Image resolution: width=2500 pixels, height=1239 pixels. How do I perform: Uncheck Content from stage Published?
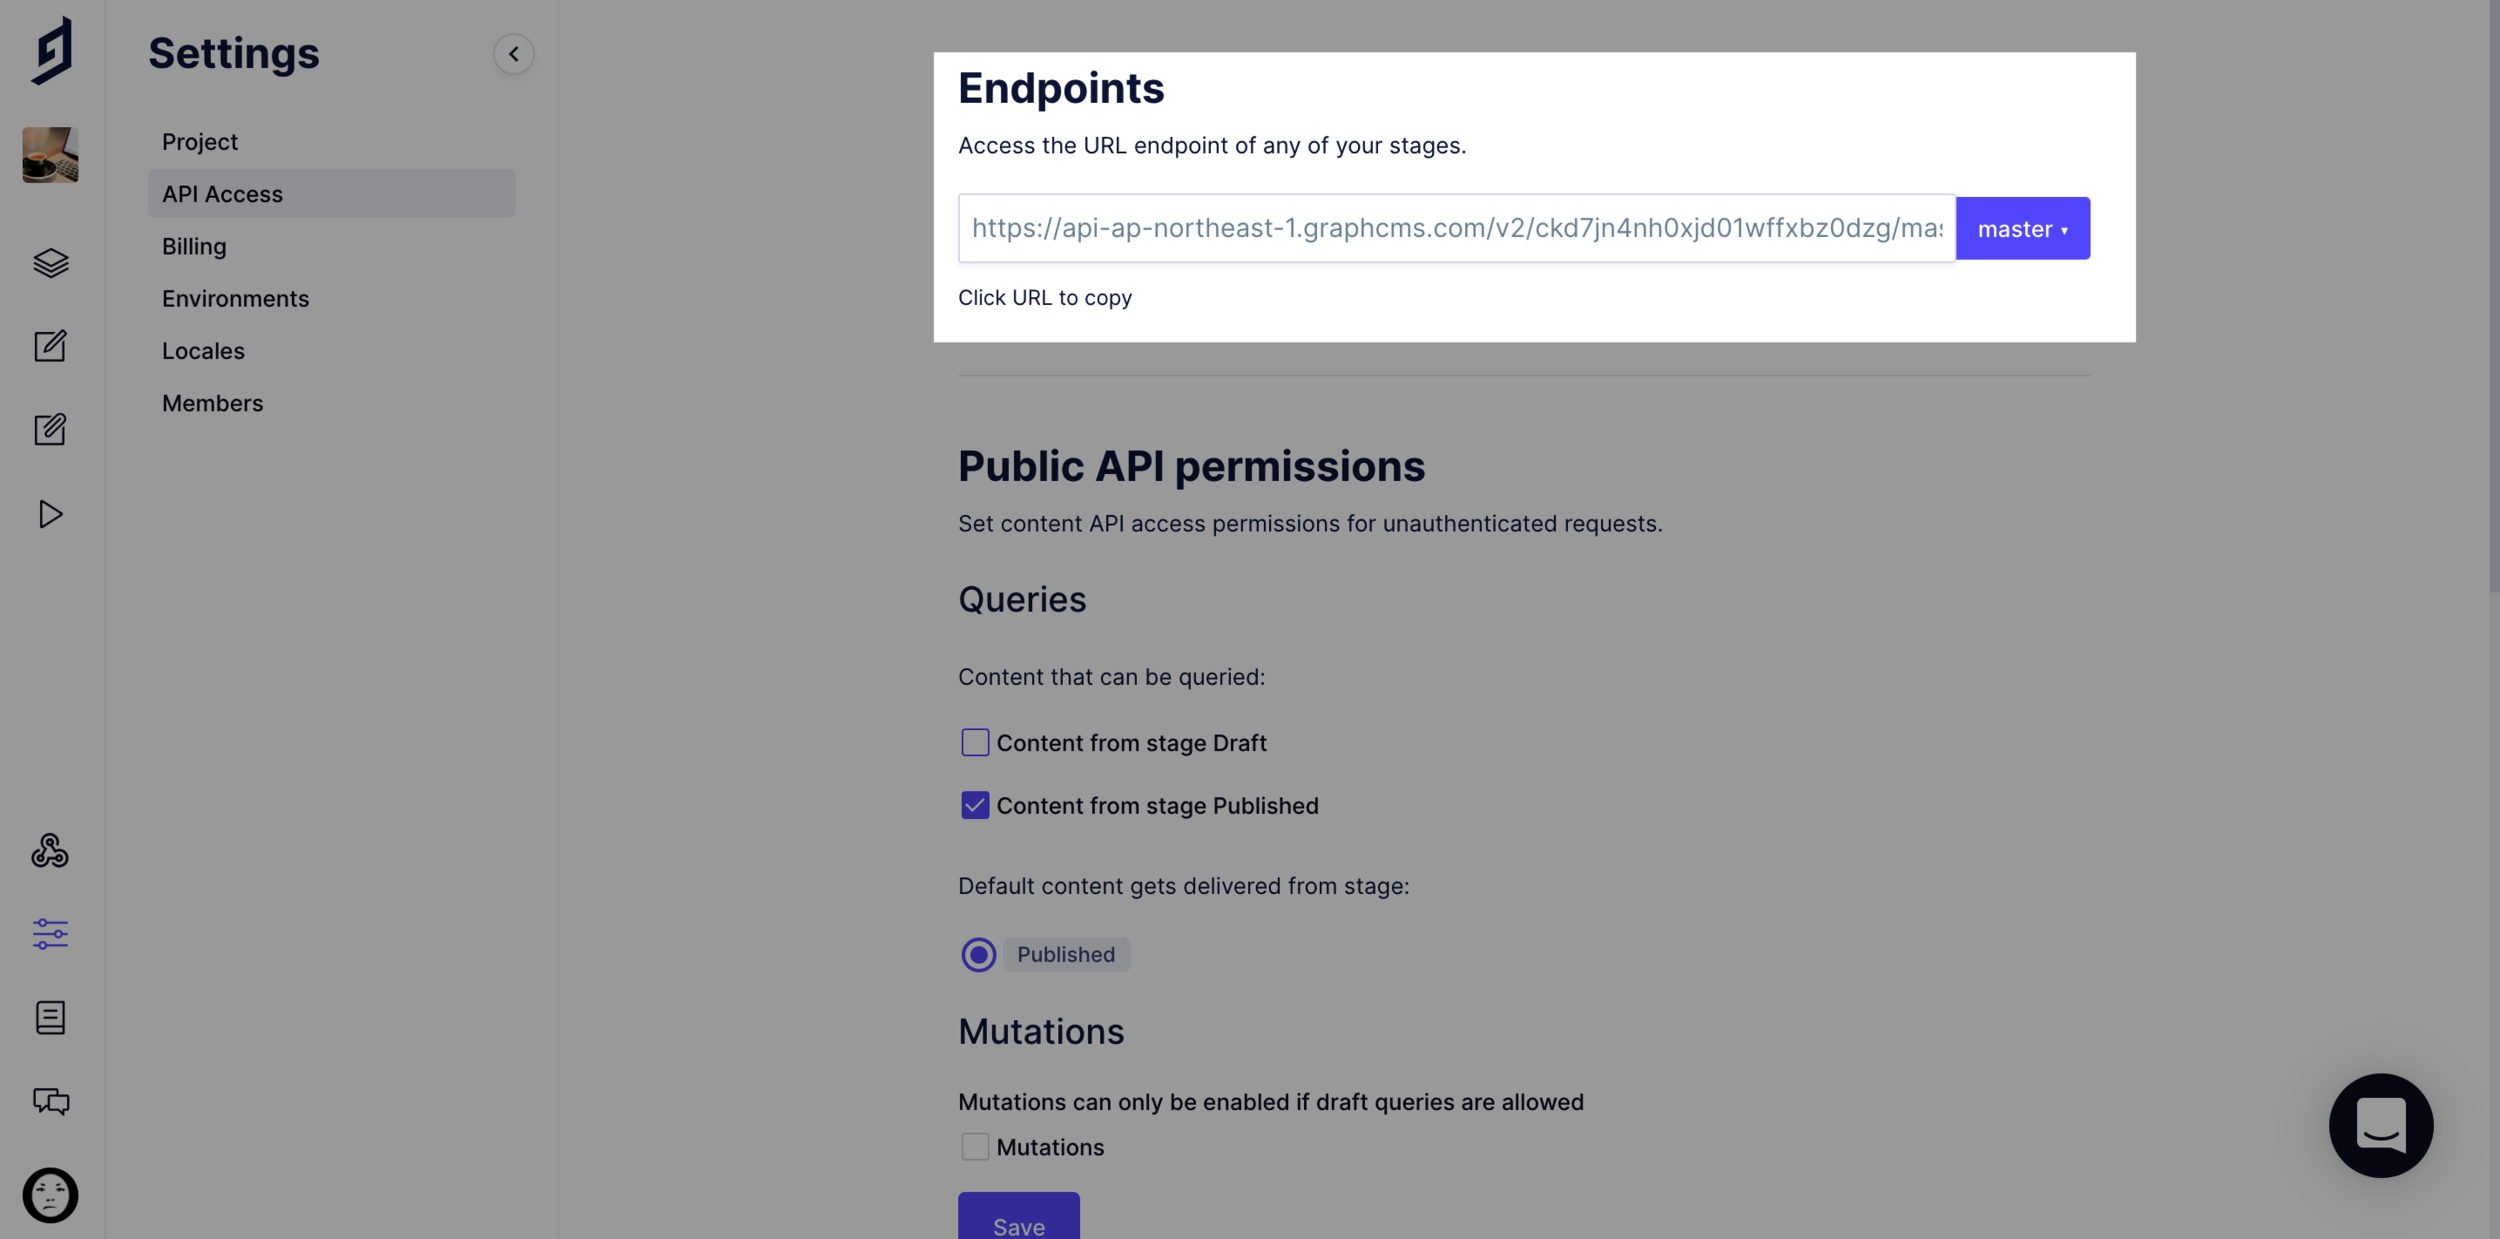point(975,805)
